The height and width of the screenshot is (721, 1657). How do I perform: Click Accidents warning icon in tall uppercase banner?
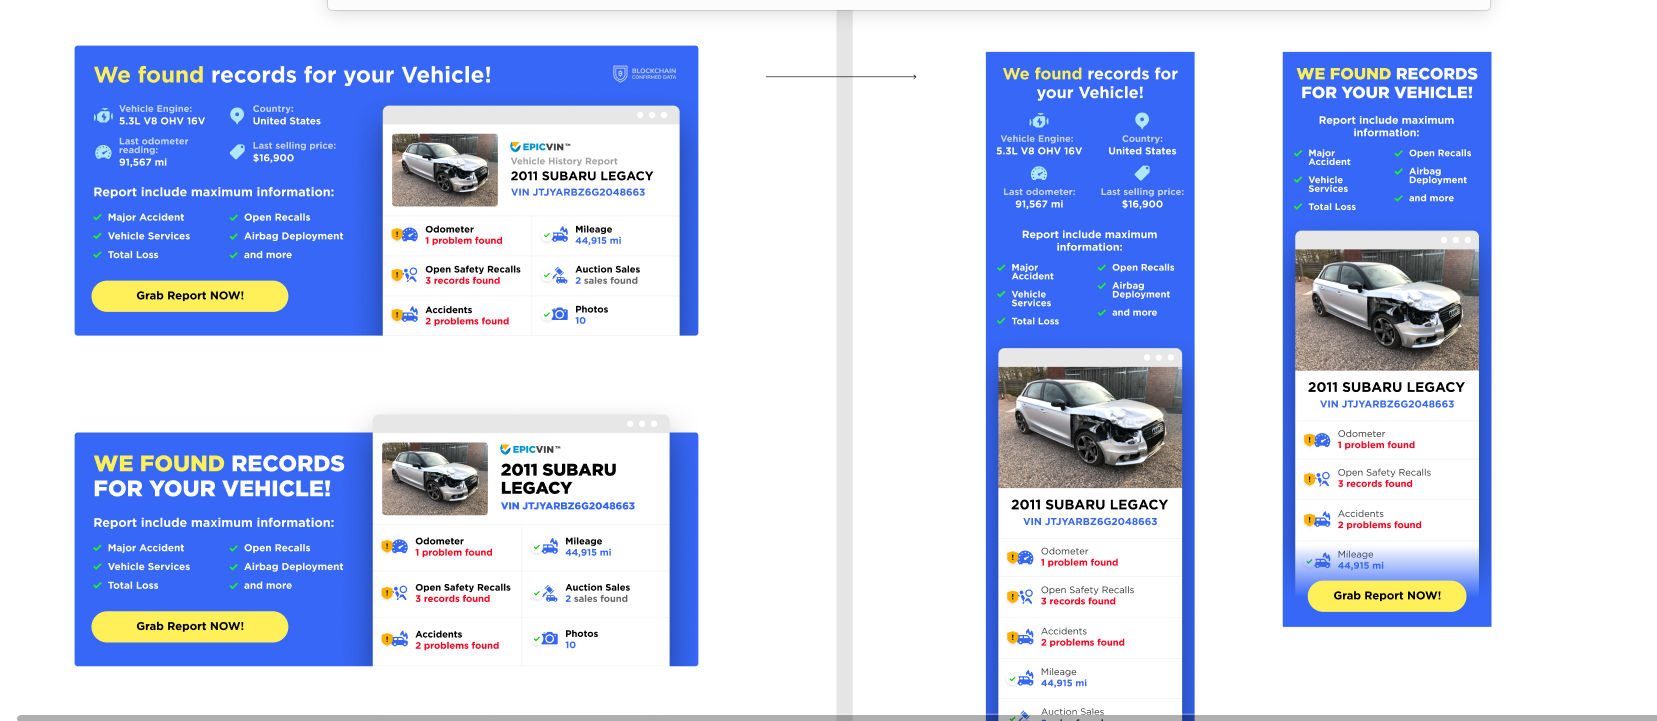1317,520
